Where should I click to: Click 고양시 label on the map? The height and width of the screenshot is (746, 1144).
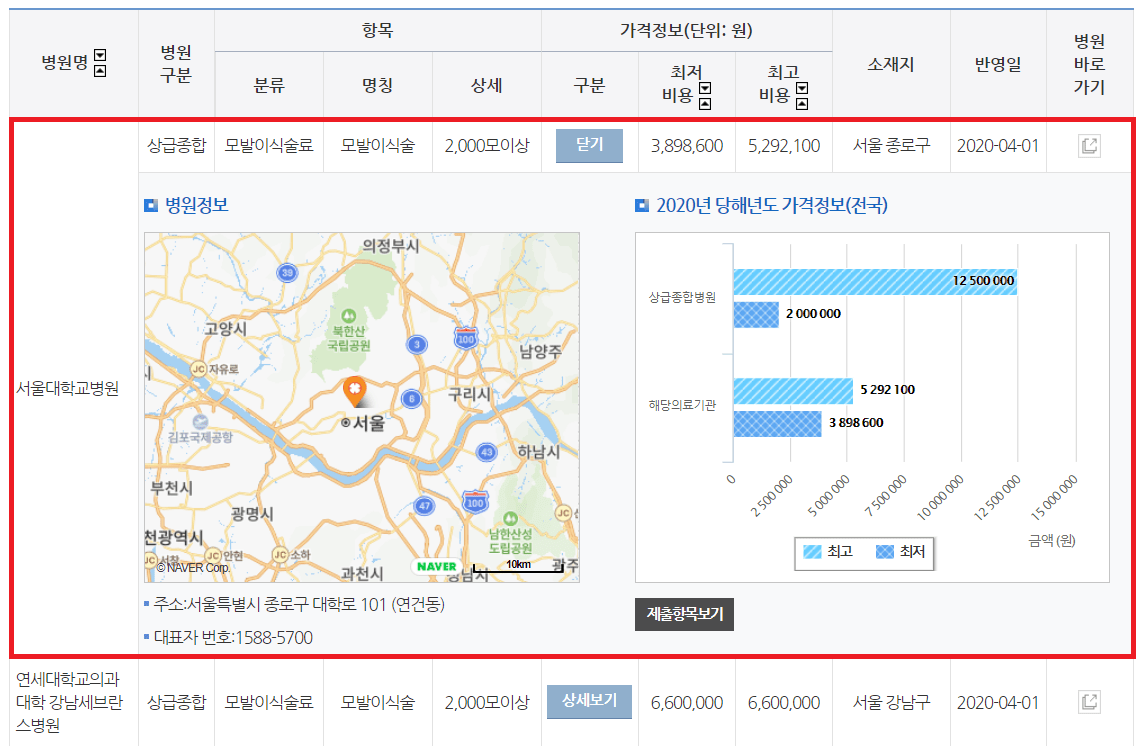[x=225, y=328]
